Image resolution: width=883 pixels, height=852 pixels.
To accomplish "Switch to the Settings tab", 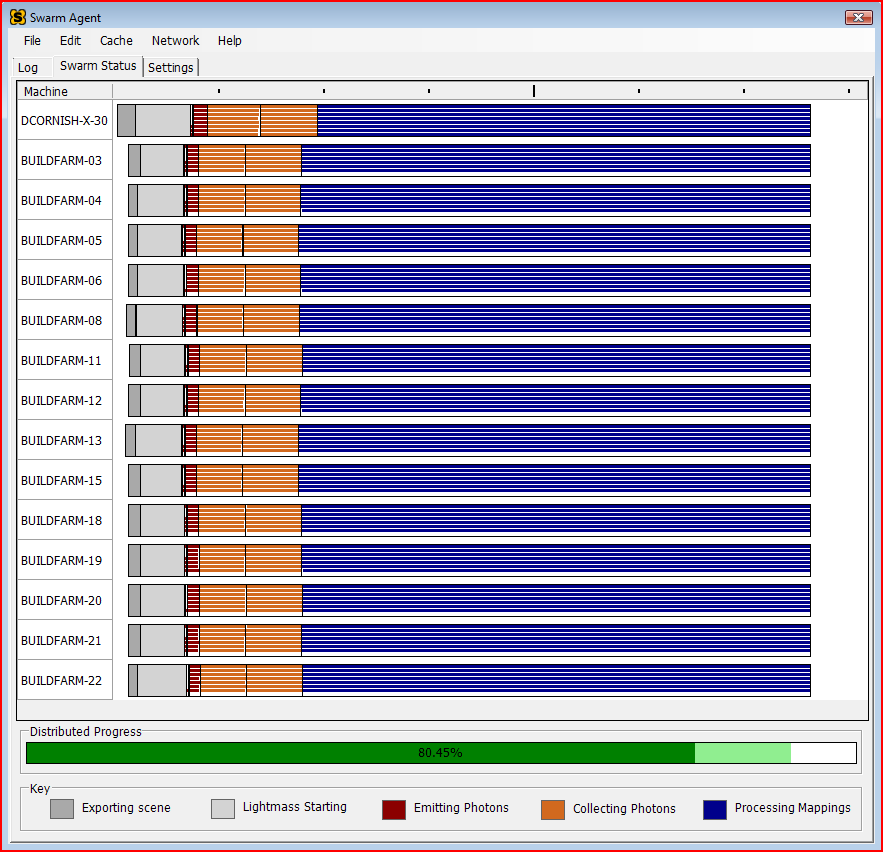I will (171, 68).
